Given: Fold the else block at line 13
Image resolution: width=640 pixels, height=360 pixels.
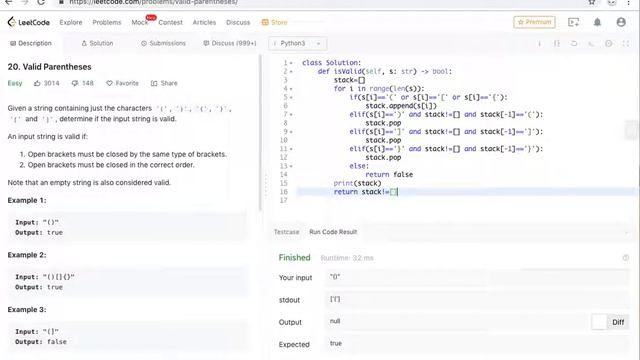Looking at the screenshot, I should click(x=291, y=166).
